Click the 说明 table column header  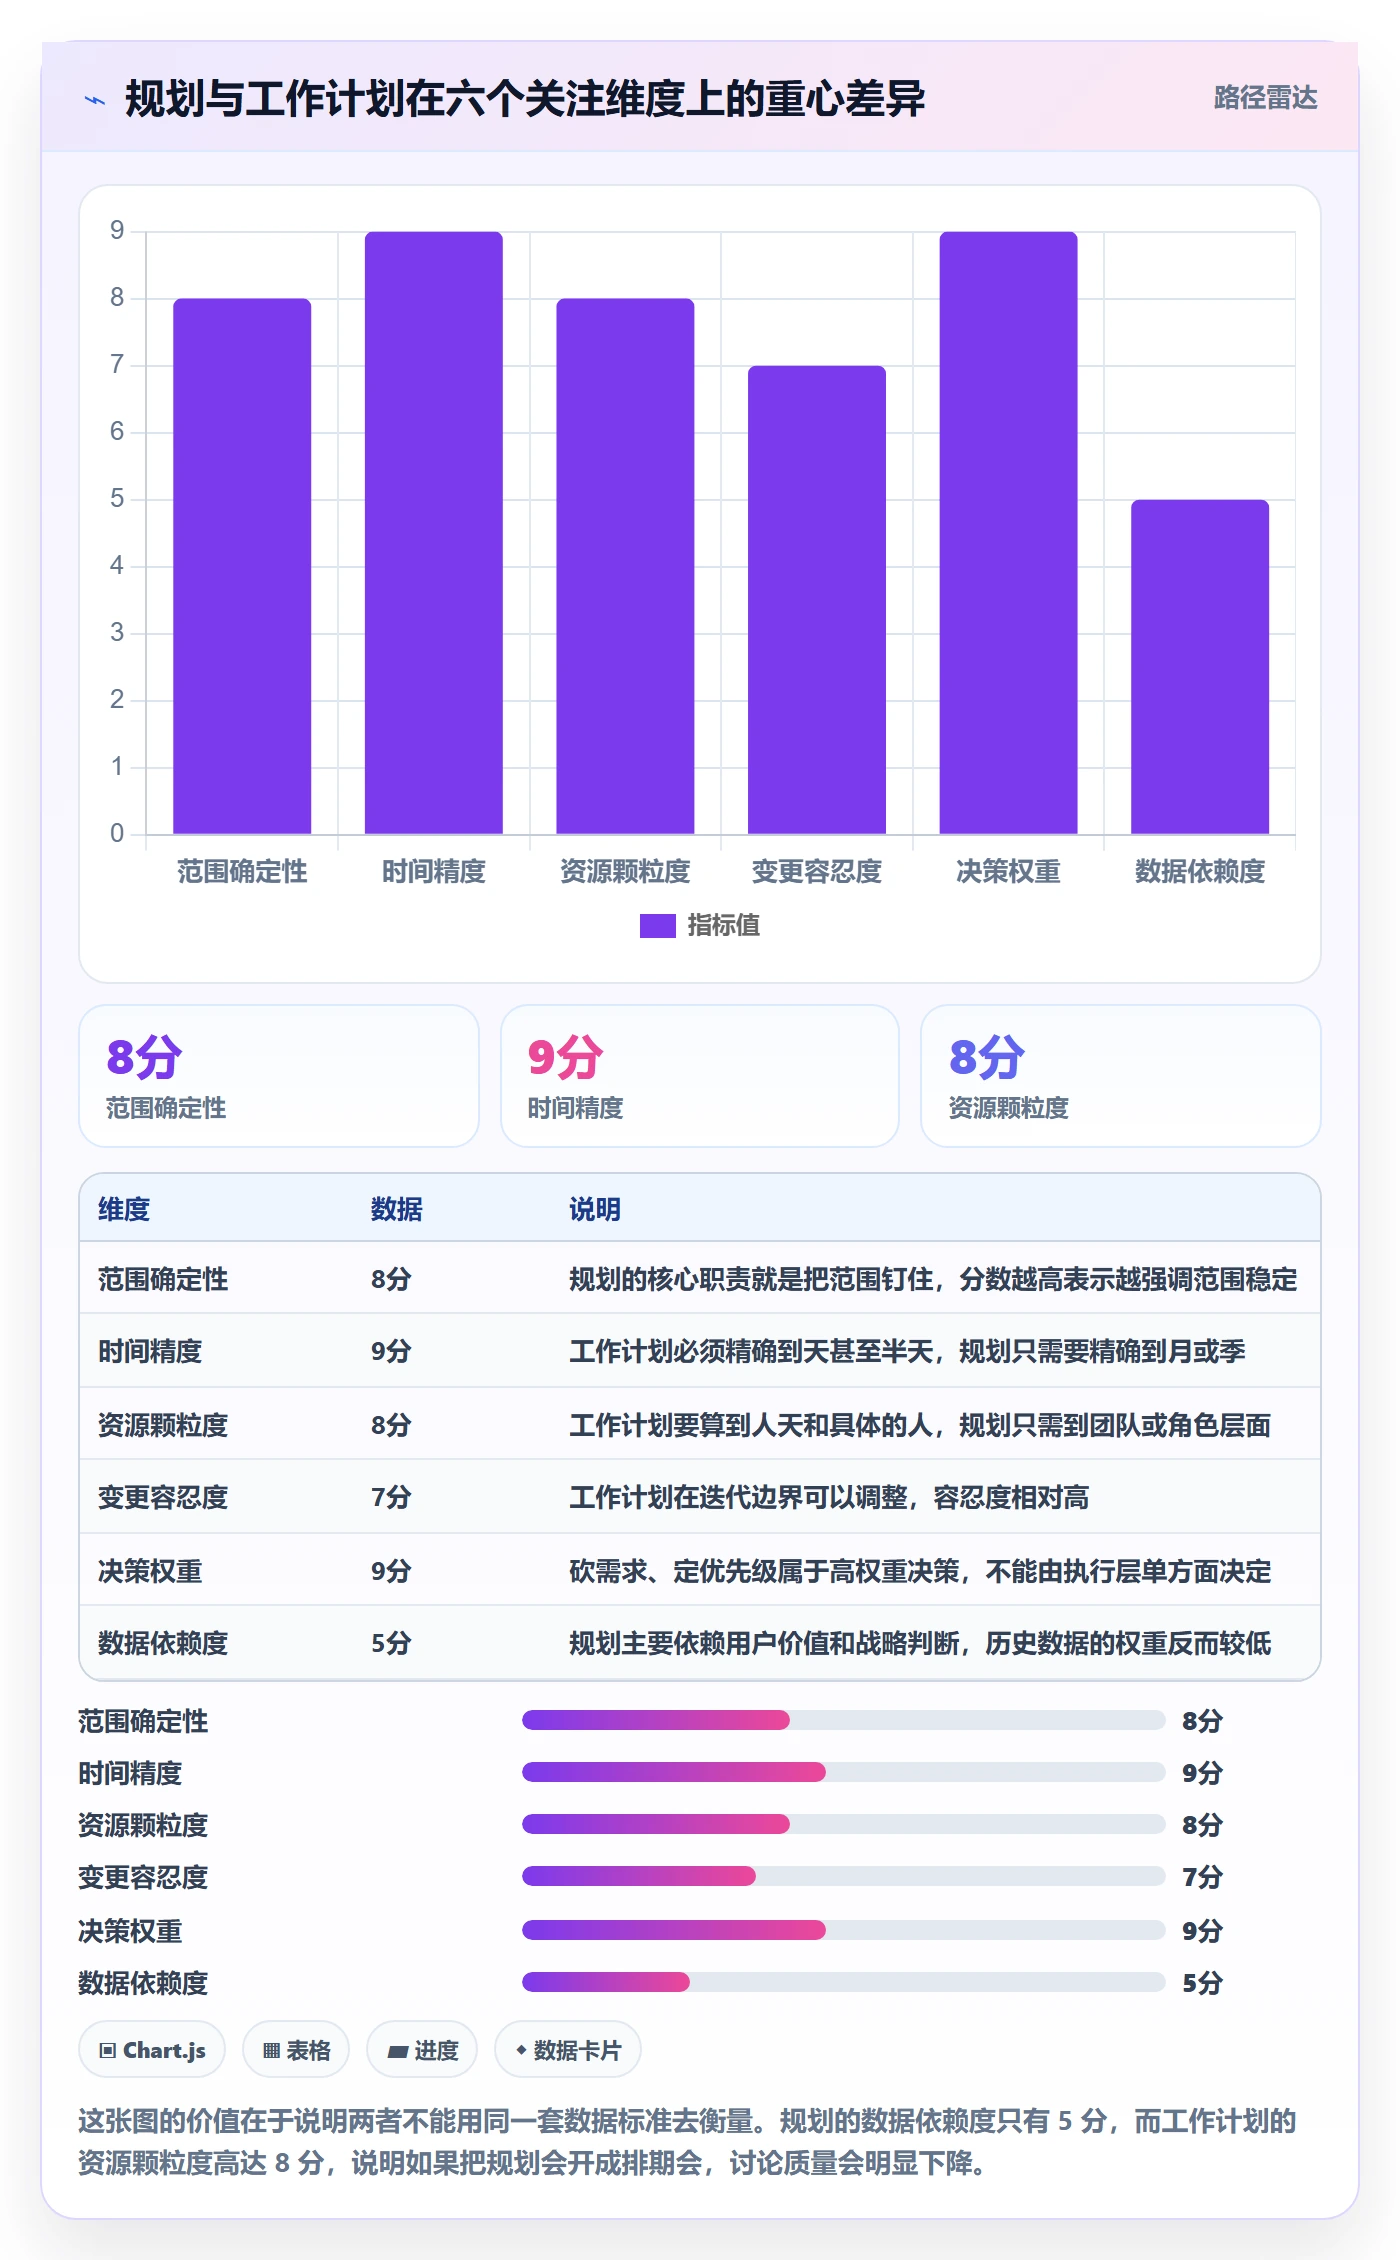[x=595, y=1209]
